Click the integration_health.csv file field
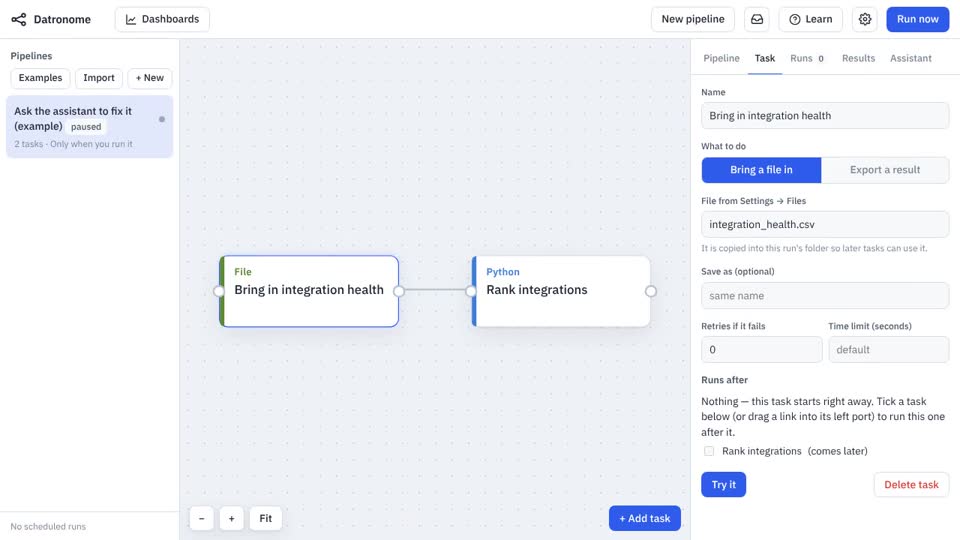The width and height of the screenshot is (960, 540). coord(825,224)
